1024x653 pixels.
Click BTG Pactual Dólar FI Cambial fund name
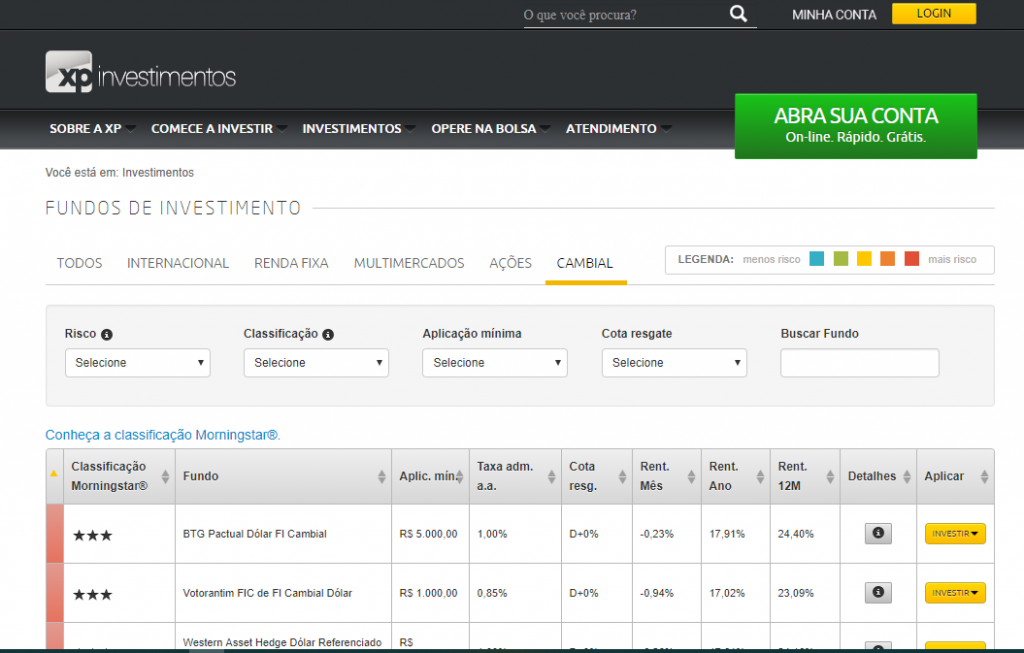point(255,534)
